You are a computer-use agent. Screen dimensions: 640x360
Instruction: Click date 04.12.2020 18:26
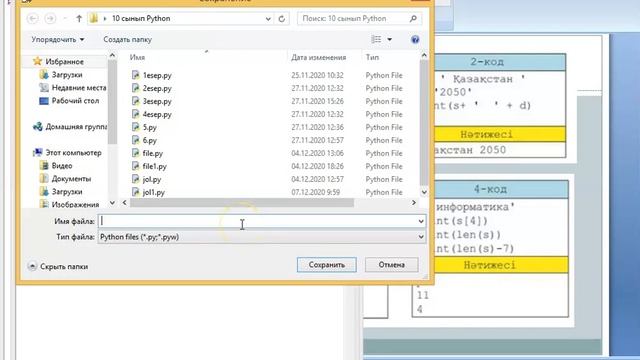pos(317,166)
